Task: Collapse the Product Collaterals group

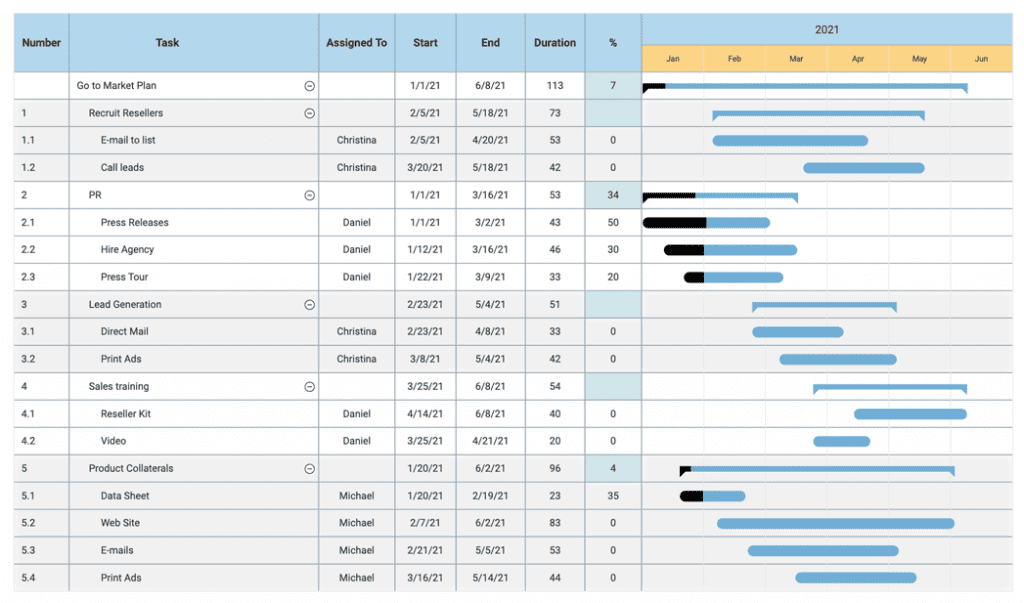Action: tap(311, 467)
